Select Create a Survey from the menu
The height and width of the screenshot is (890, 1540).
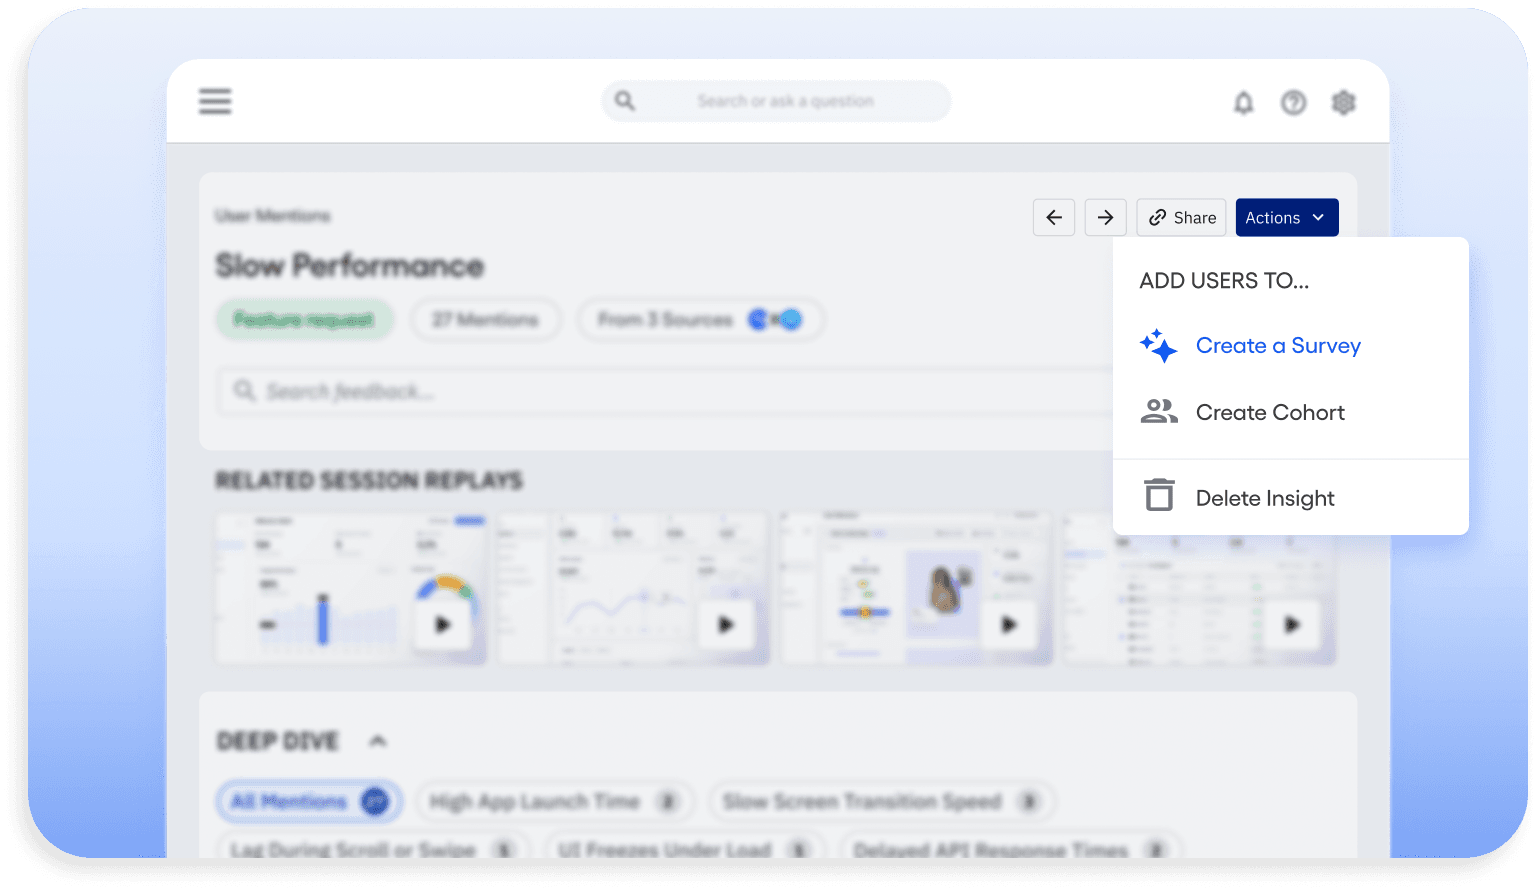[1278, 346]
